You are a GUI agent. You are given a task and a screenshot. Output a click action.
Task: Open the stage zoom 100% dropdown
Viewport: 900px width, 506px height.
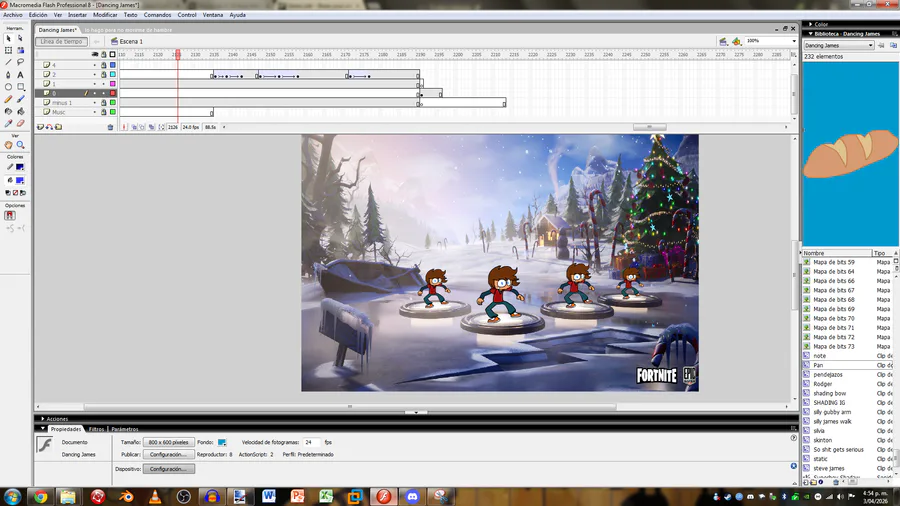pos(794,41)
